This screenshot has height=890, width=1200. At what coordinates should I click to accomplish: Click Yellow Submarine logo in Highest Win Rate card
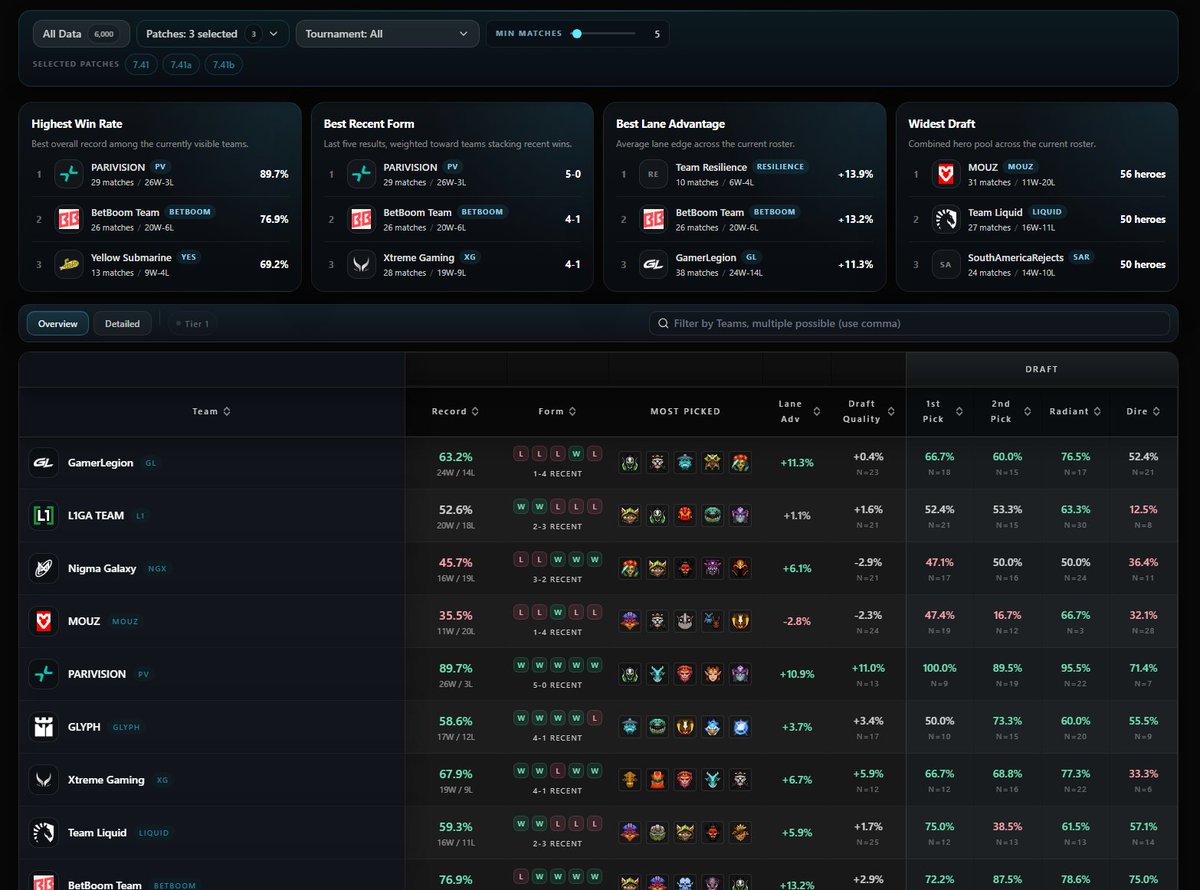pos(68,264)
